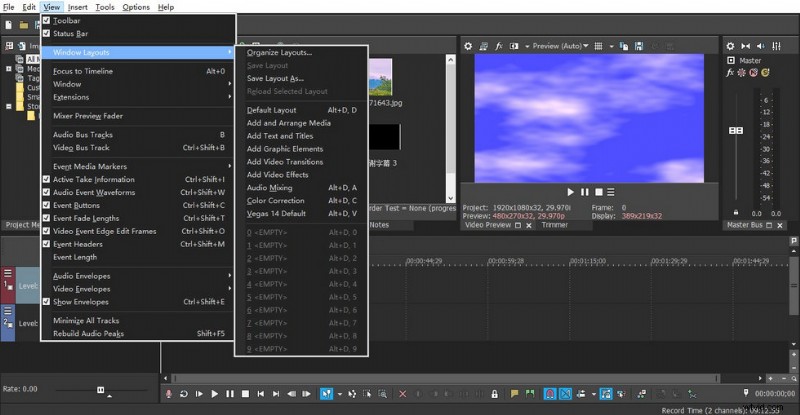Expand Audio Envelopes submenu
The width and height of the screenshot is (800, 415).
[137, 276]
